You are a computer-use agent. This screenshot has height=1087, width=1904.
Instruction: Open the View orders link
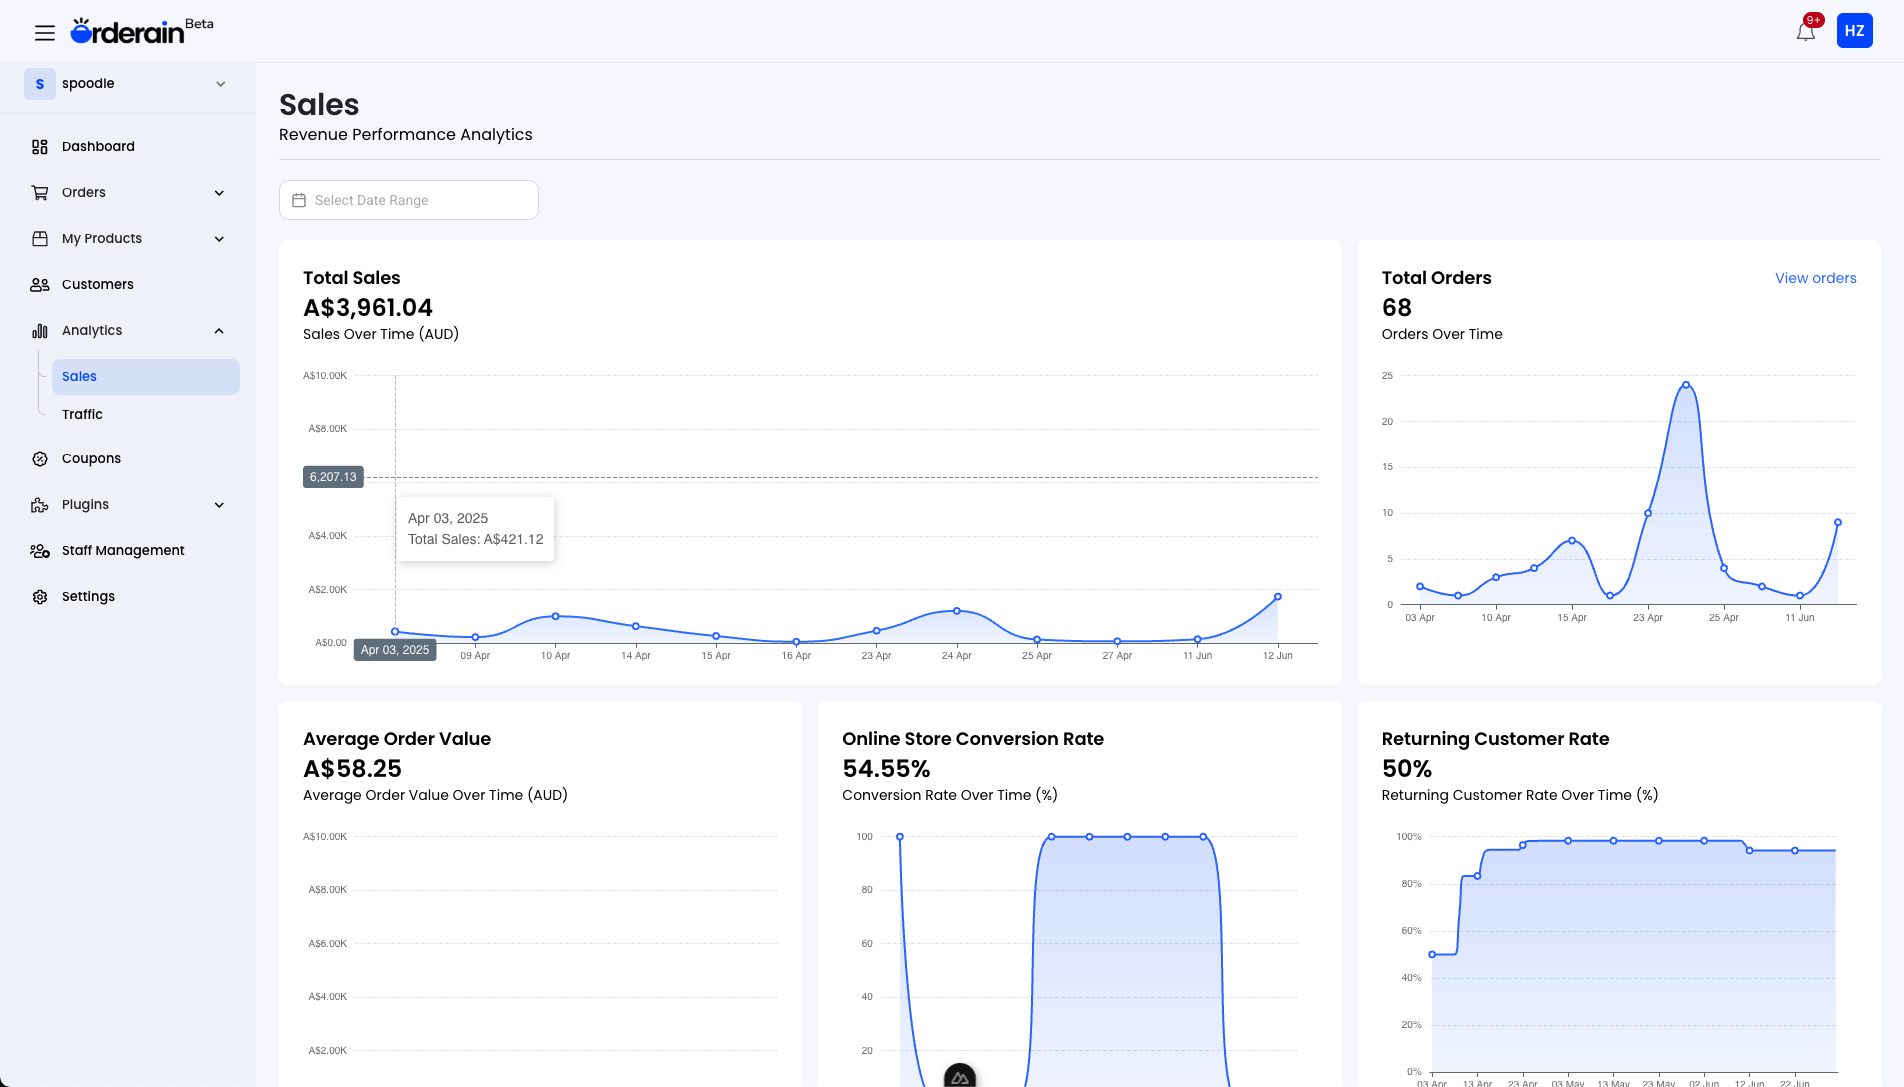click(1815, 278)
